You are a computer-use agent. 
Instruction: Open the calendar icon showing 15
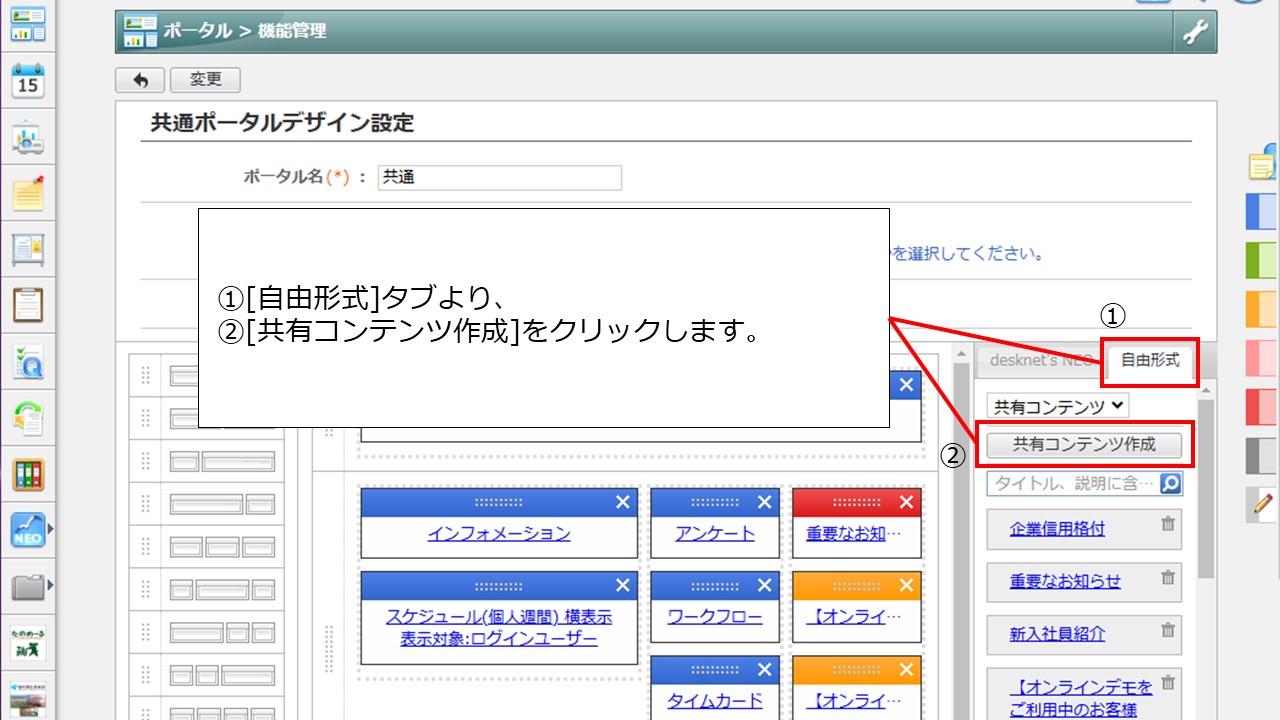[x=28, y=81]
